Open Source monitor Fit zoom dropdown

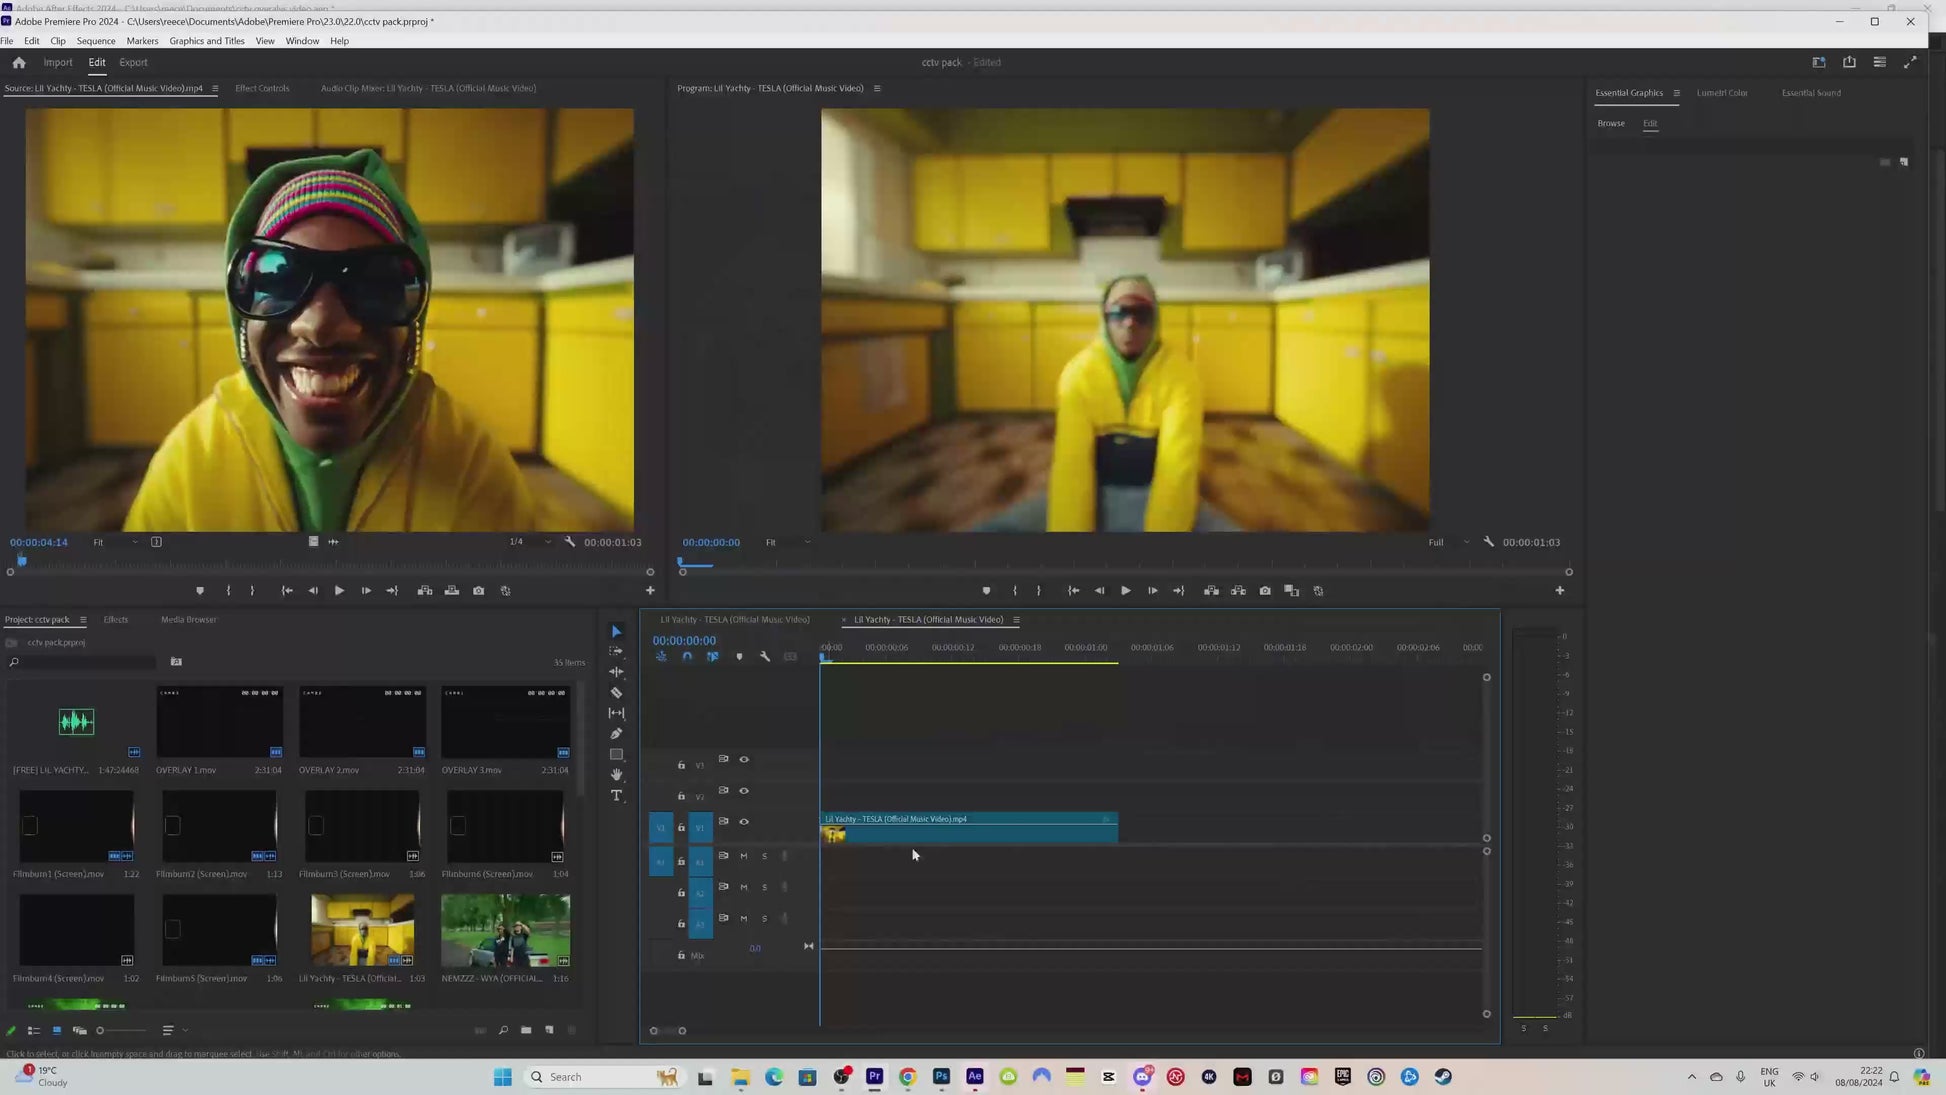point(115,542)
